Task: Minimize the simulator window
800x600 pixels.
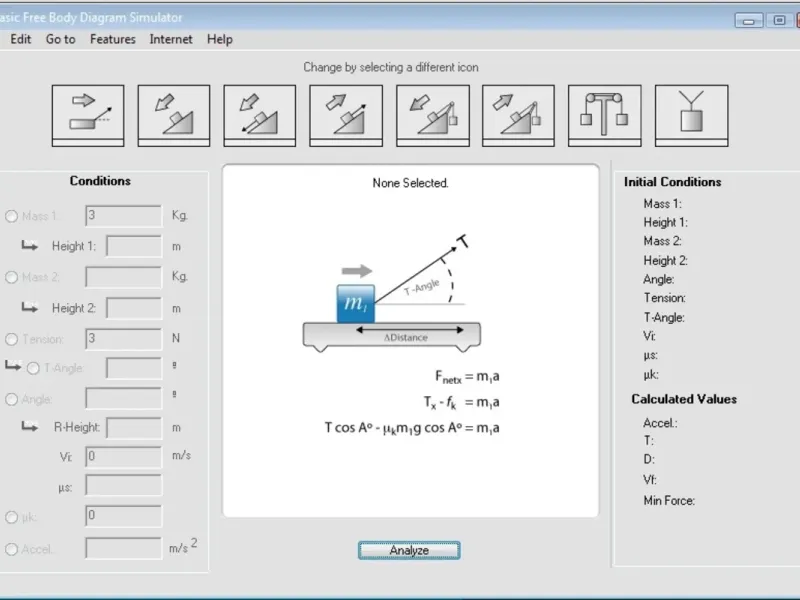Action: pyautogui.click(x=748, y=21)
